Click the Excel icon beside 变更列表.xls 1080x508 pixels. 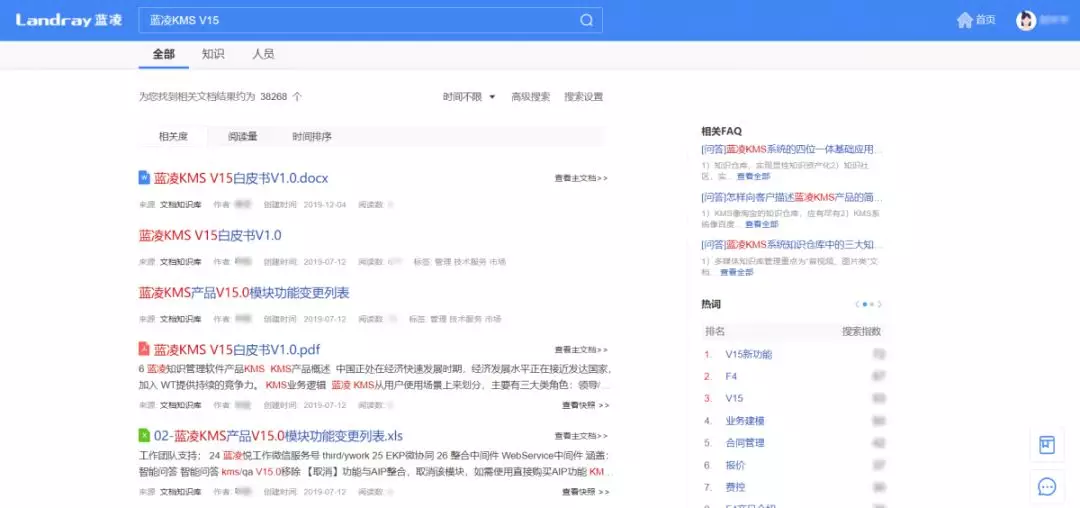pos(144,435)
